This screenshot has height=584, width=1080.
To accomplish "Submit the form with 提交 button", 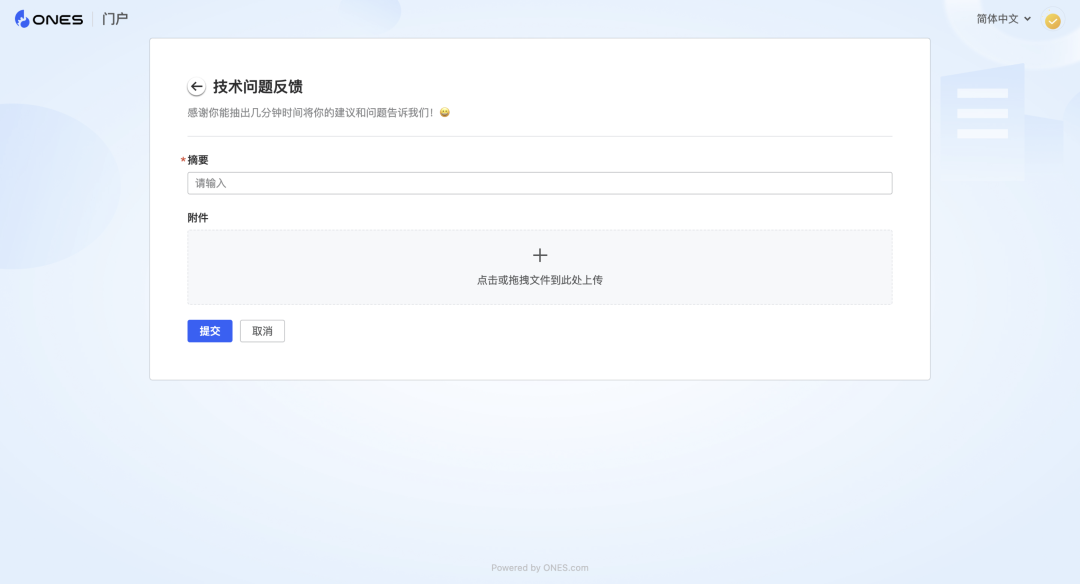I will [209, 331].
